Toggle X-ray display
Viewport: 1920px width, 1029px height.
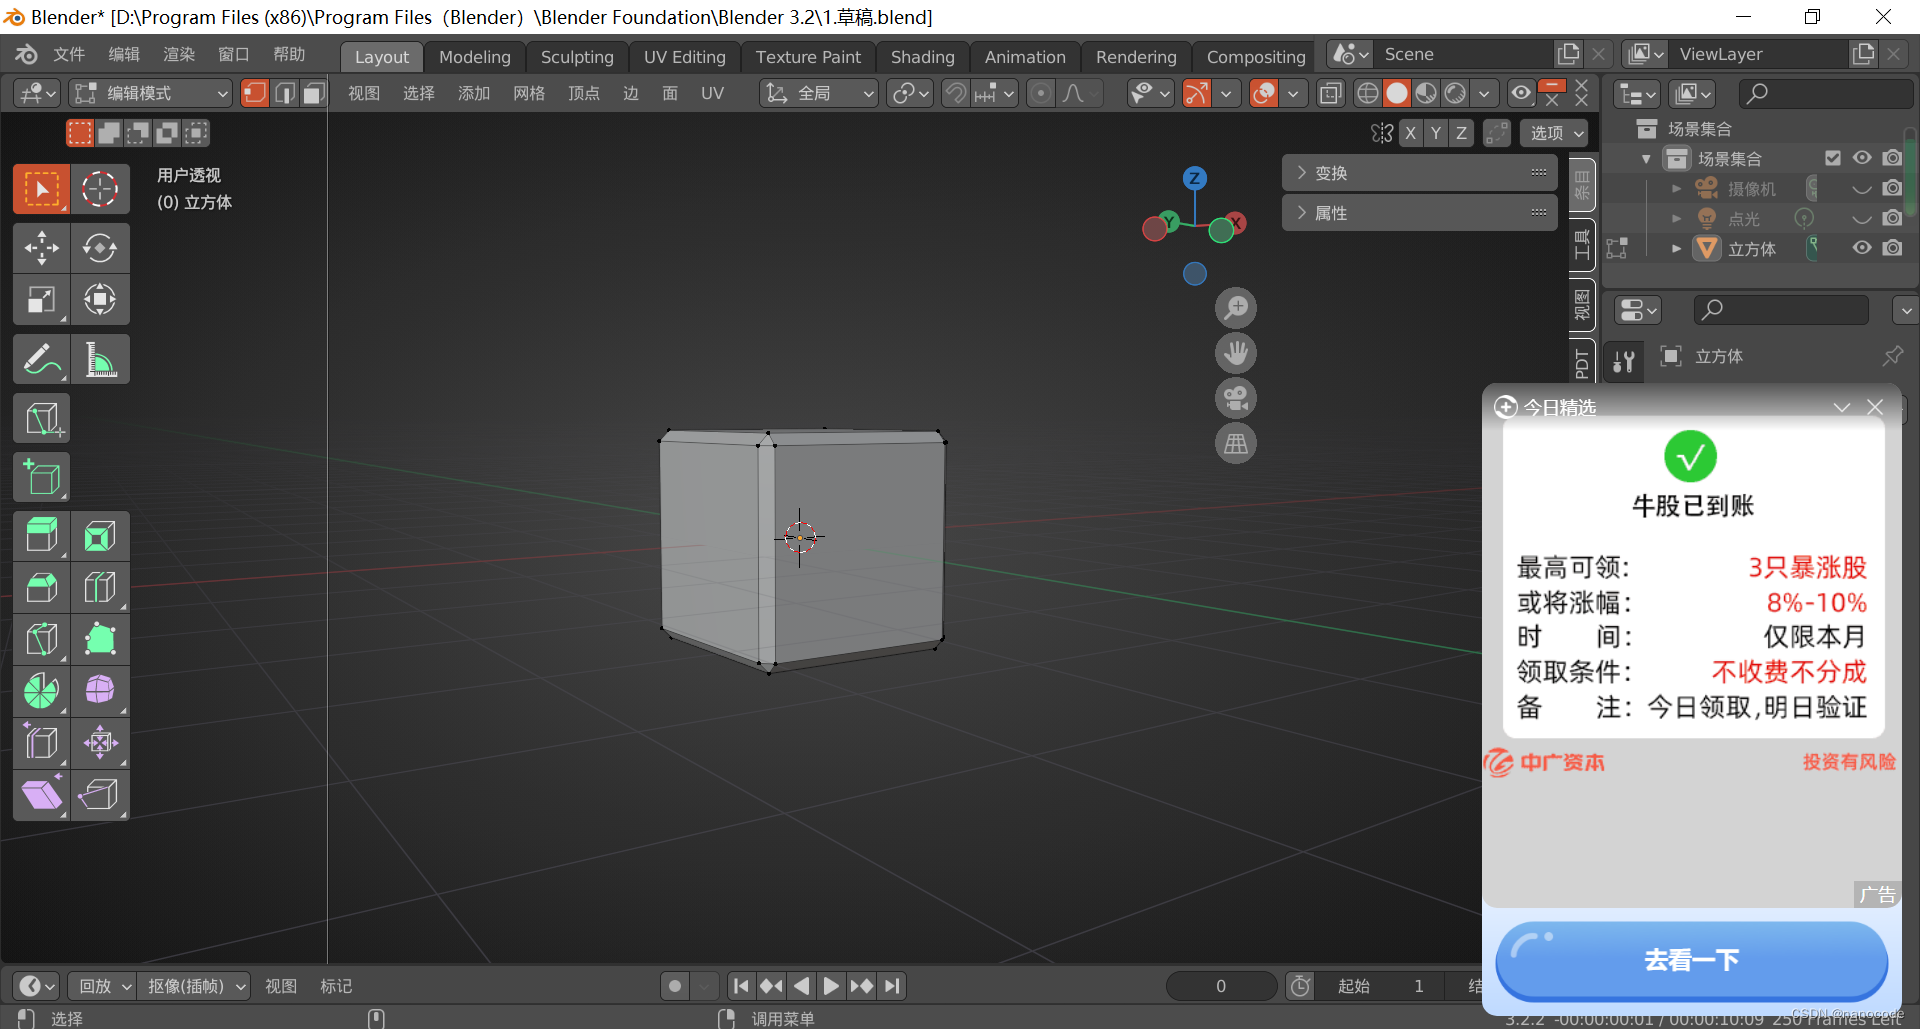[x=1330, y=93]
